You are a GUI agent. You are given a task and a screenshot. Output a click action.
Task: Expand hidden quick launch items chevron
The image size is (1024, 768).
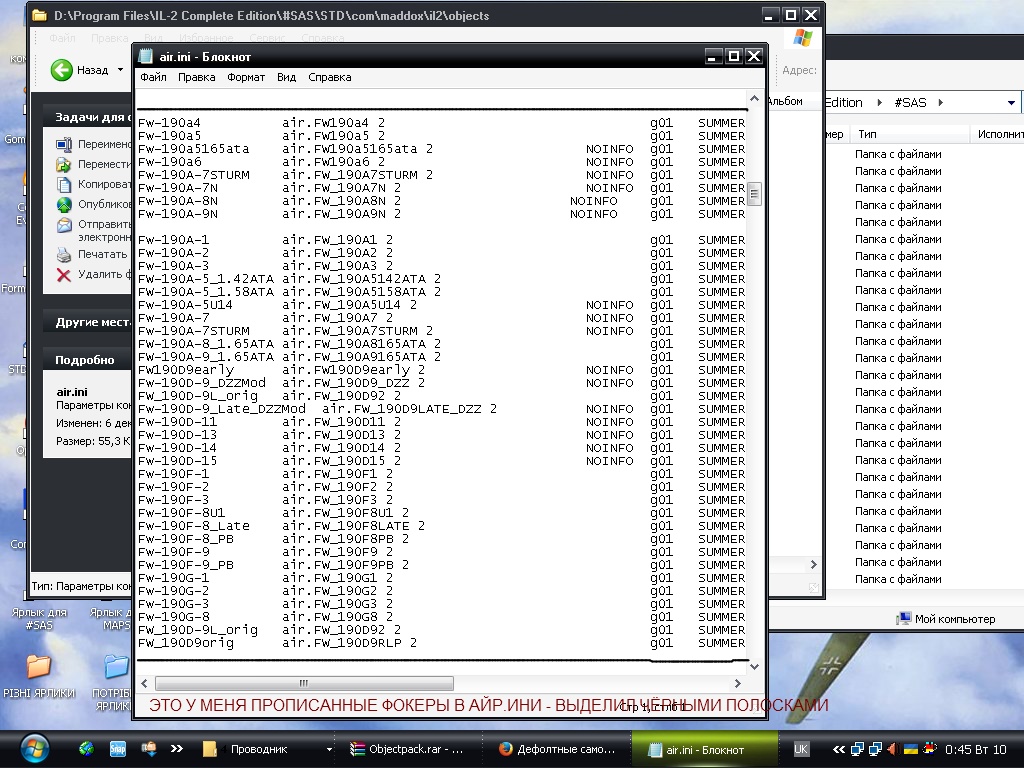click(x=176, y=749)
